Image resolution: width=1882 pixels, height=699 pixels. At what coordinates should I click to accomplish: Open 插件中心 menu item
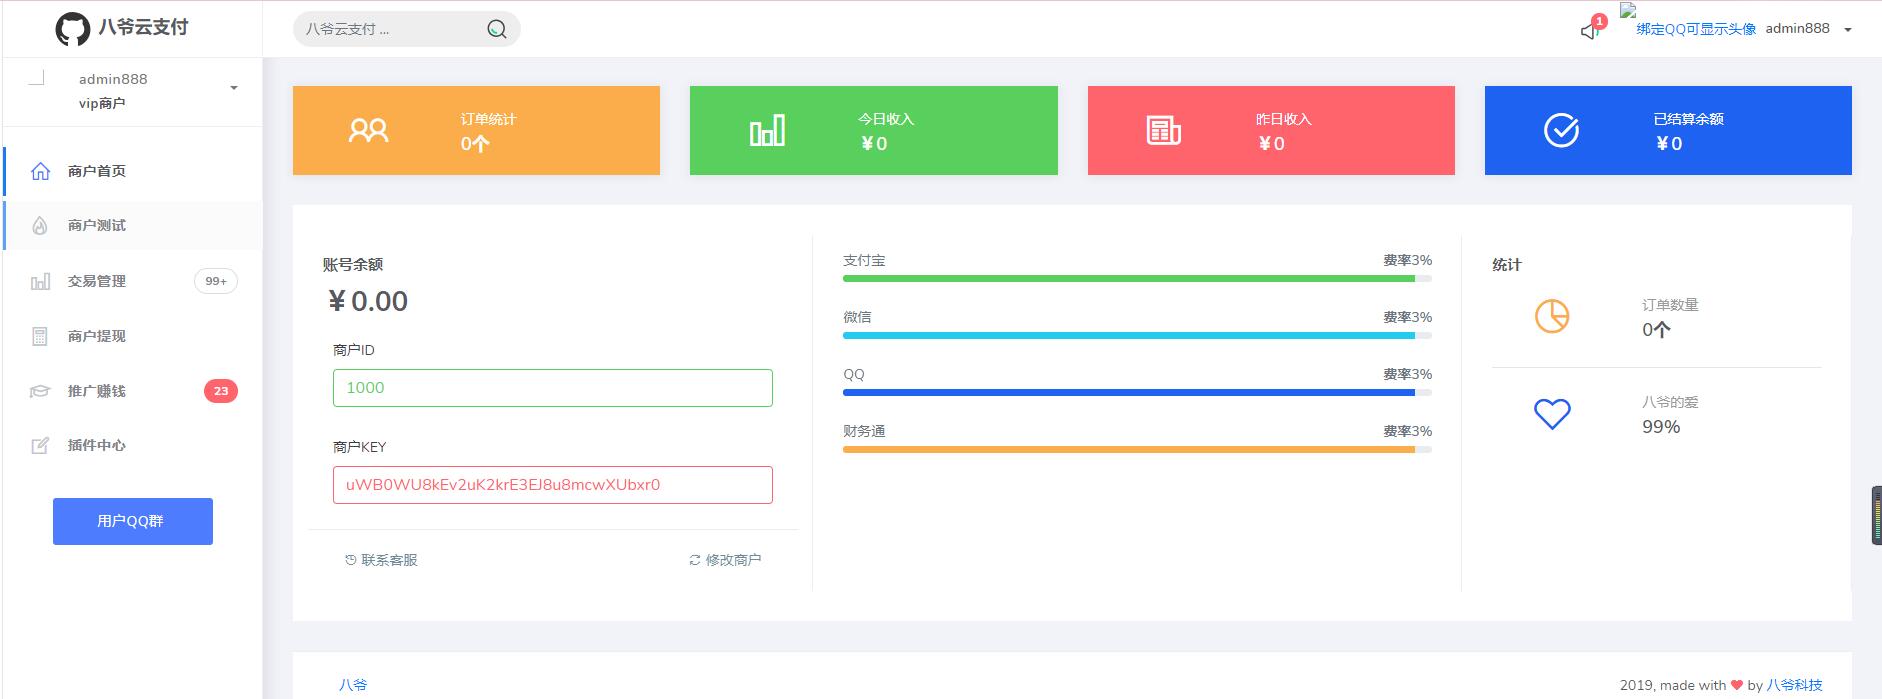pos(133,446)
